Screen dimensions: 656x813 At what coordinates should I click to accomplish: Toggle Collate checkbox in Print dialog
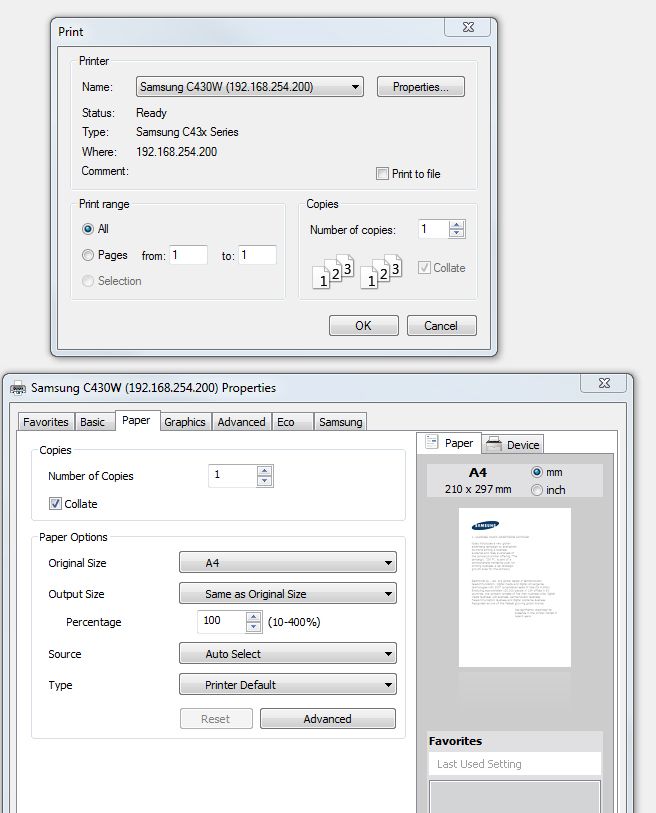click(424, 268)
